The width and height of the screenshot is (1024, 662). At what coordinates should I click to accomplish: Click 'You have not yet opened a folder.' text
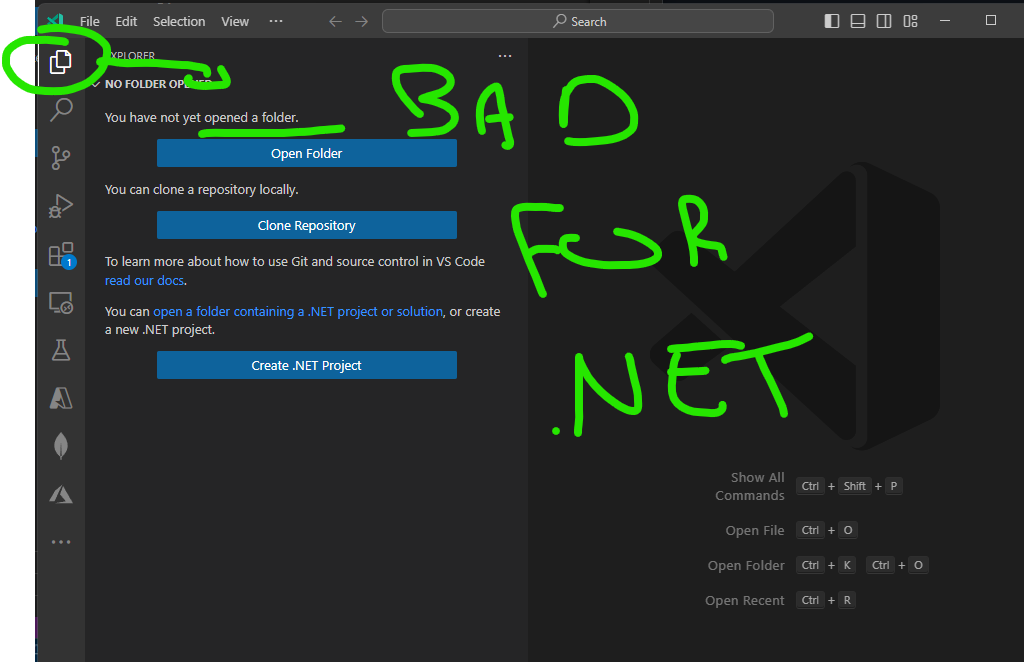tap(202, 118)
